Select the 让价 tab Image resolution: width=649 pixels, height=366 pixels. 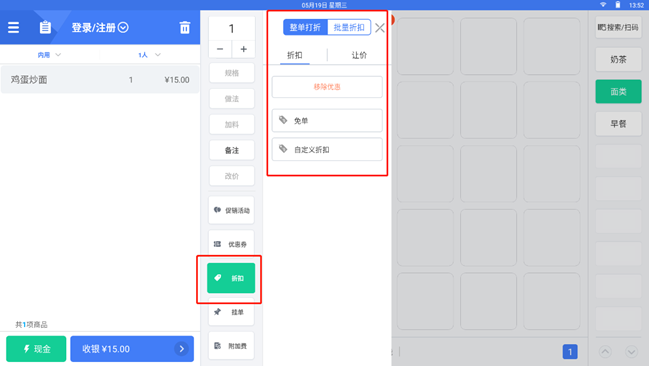coord(359,55)
